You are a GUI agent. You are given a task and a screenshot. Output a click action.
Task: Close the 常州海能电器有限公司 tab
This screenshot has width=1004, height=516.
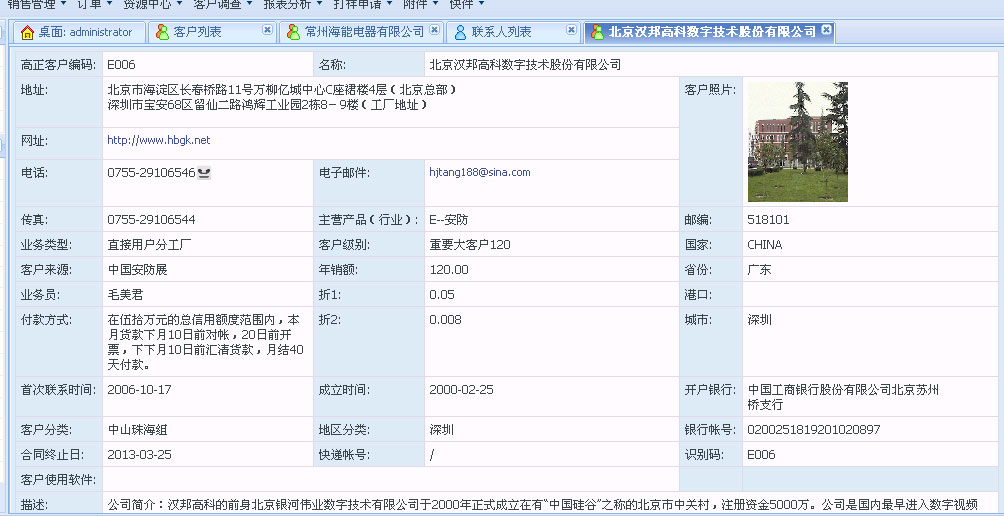coord(434,29)
